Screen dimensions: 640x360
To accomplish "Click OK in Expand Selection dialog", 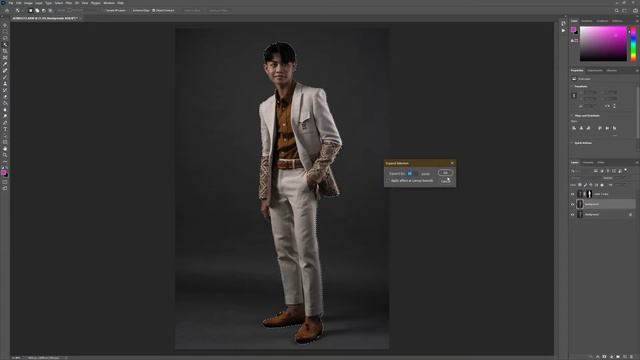I will 445,173.
